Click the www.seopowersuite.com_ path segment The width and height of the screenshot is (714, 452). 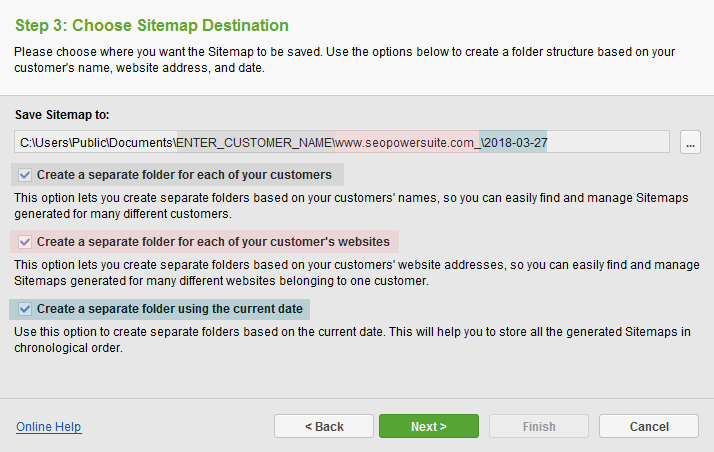[407, 142]
